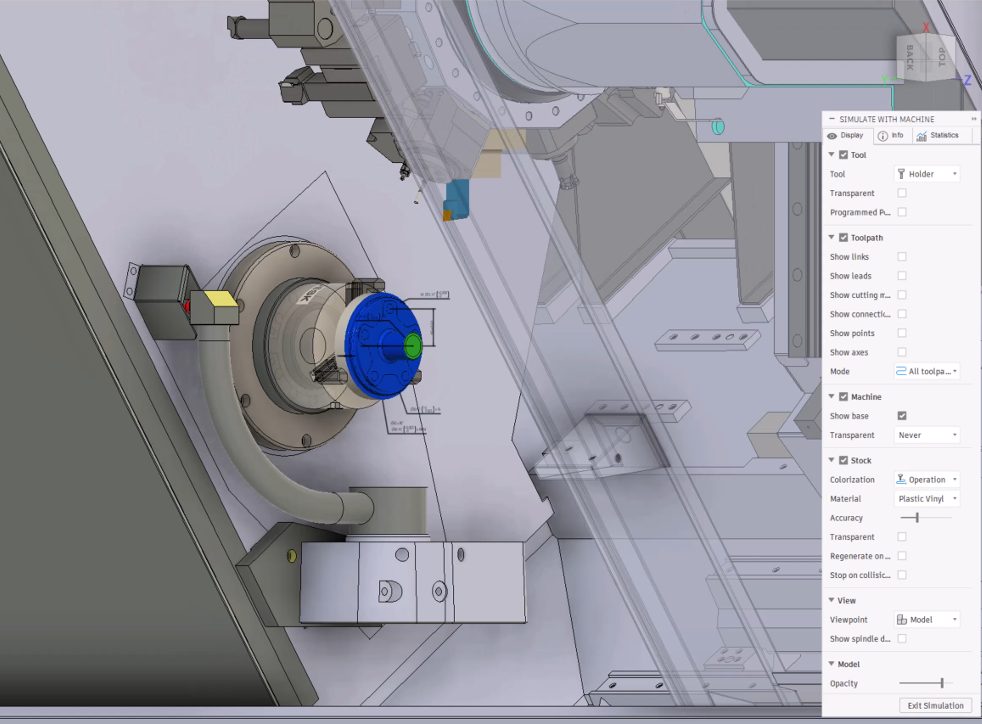
Task: Collapse the View section triangle
Action: pos(831,600)
